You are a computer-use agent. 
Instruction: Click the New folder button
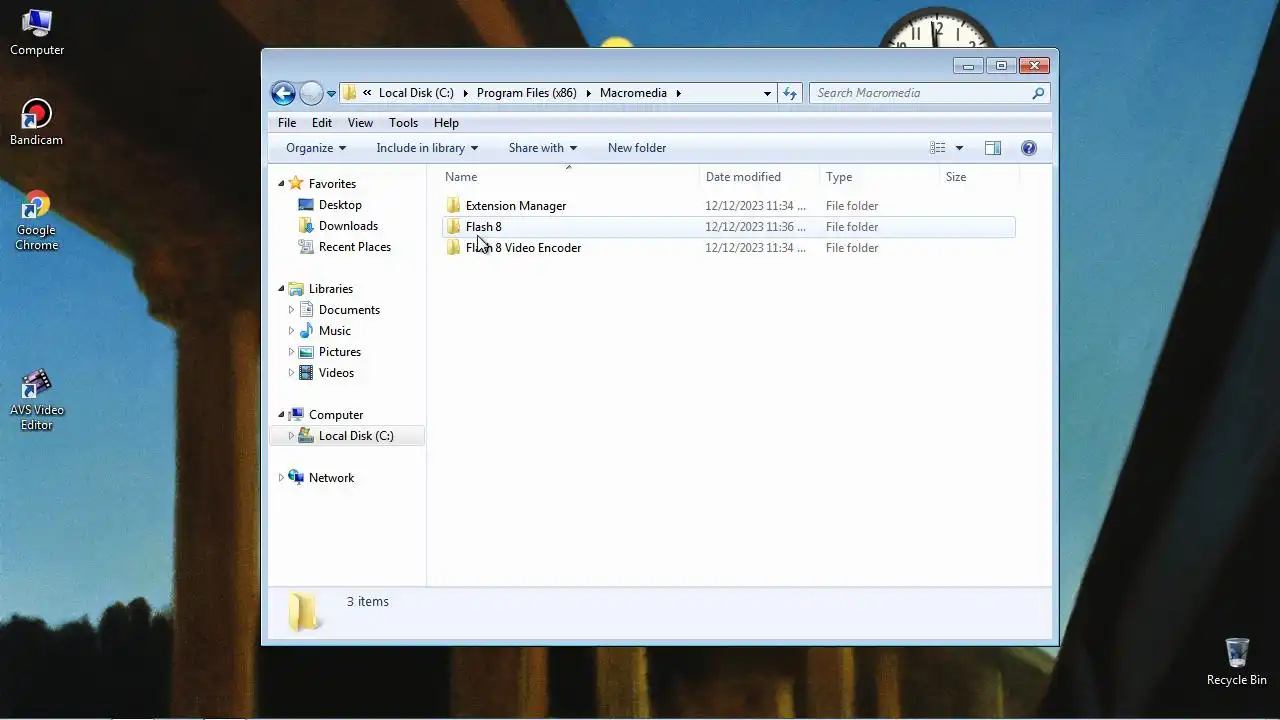tap(637, 148)
